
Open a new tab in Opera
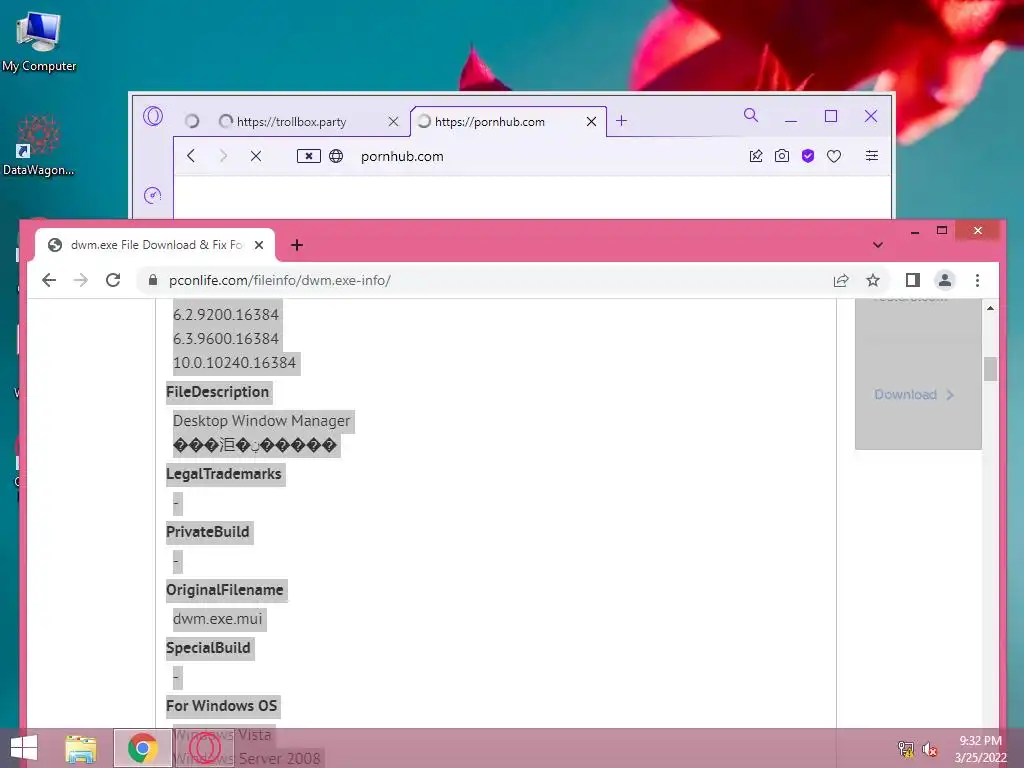click(x=621, y=121)
